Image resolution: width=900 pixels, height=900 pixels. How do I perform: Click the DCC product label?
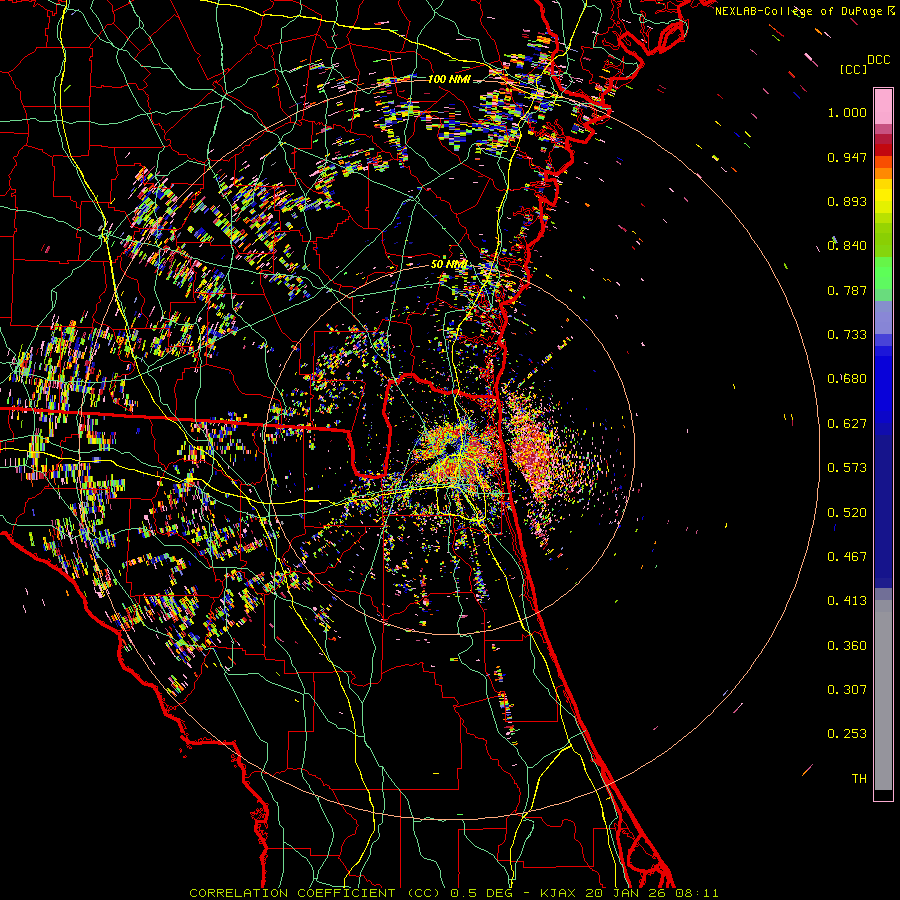click(878, 60)
